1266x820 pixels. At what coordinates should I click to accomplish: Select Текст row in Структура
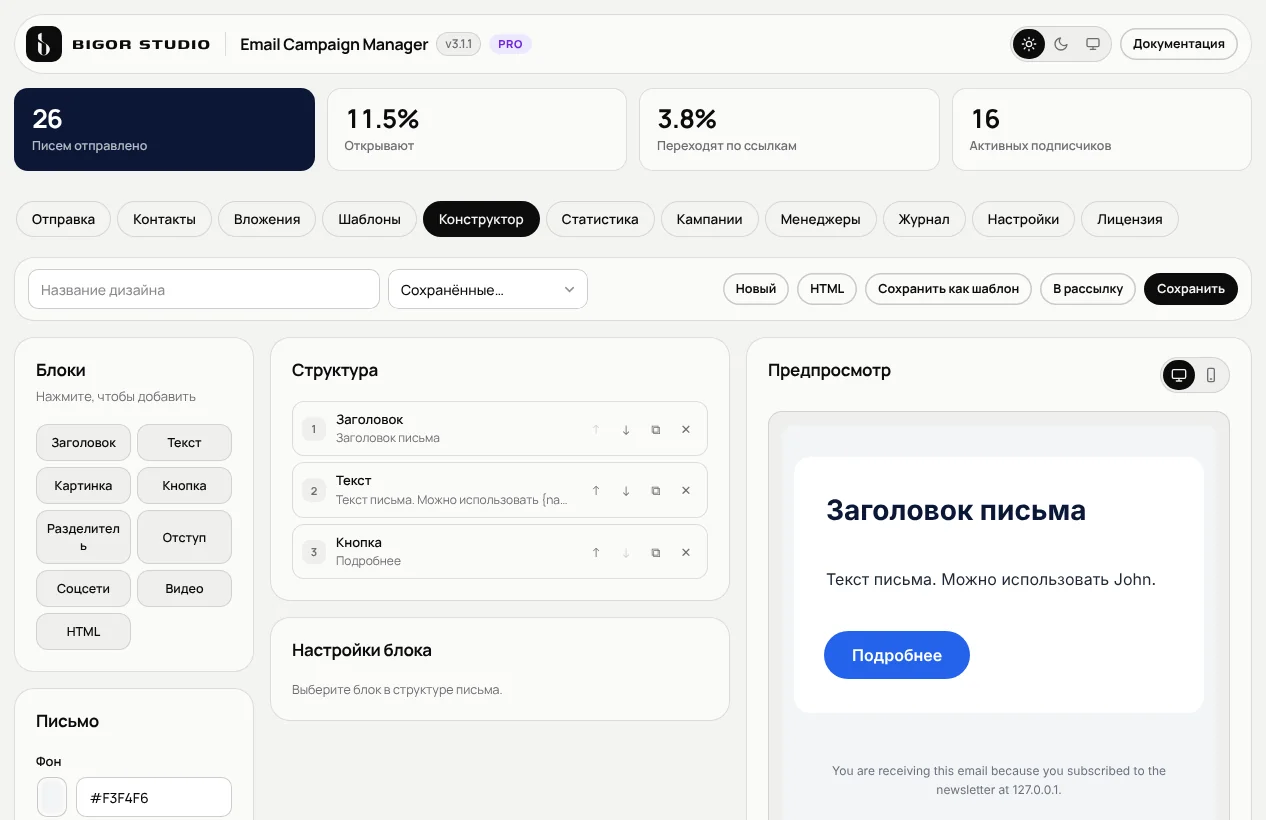[500, 490]
